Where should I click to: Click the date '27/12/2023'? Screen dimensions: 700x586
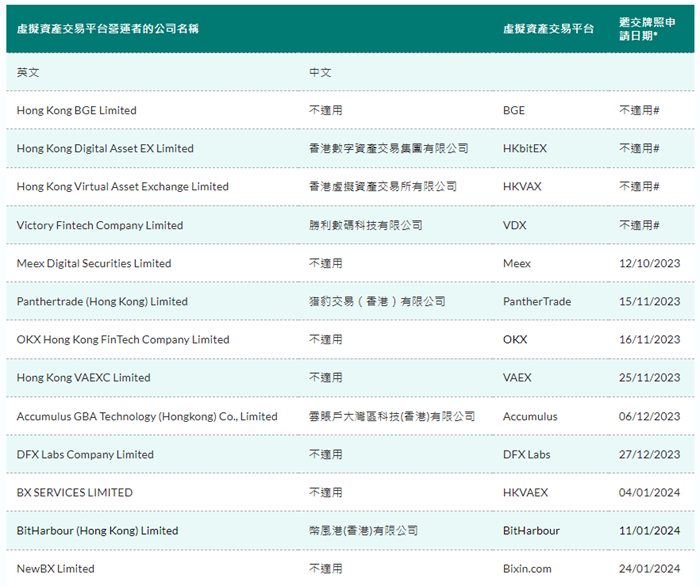point(649,454)
